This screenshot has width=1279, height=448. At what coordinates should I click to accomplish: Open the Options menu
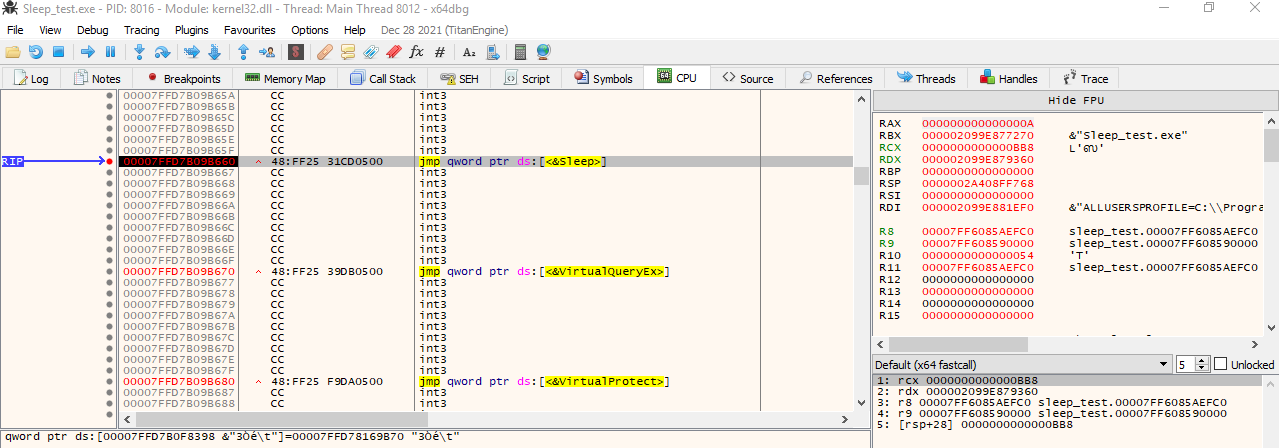tap(310, 30)
